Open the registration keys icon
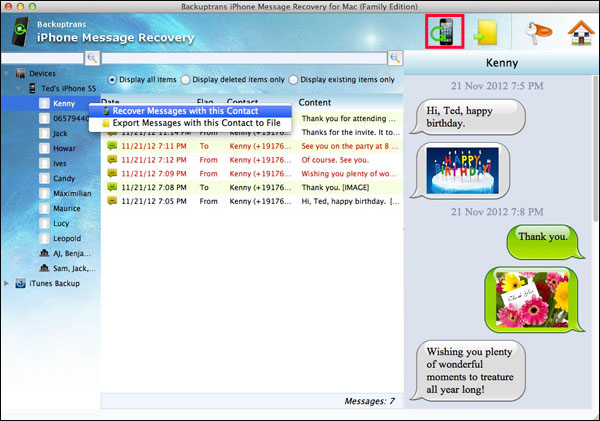The image size is (600, 421). [x=539, y=32]
